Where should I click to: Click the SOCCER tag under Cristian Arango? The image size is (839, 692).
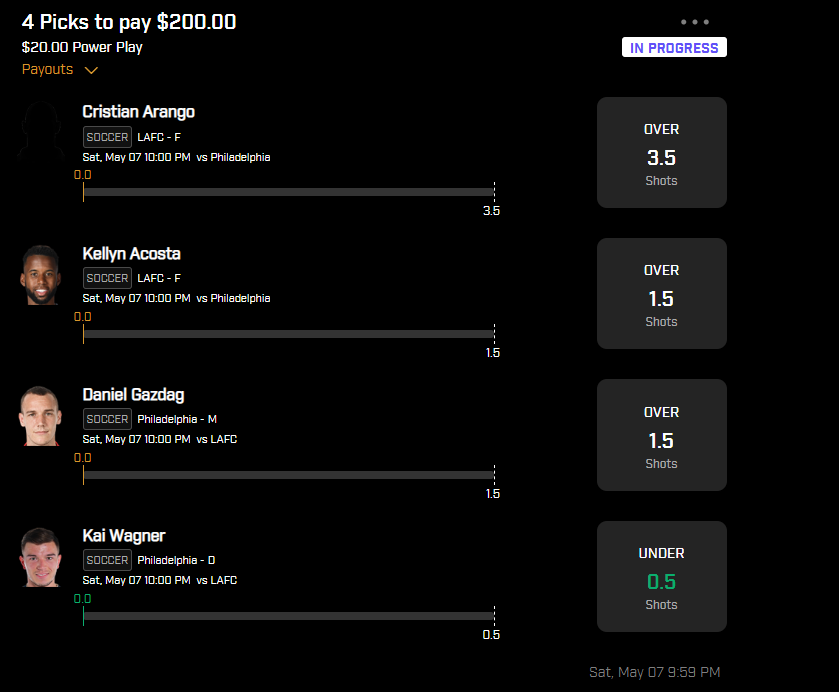click(108, 137)
